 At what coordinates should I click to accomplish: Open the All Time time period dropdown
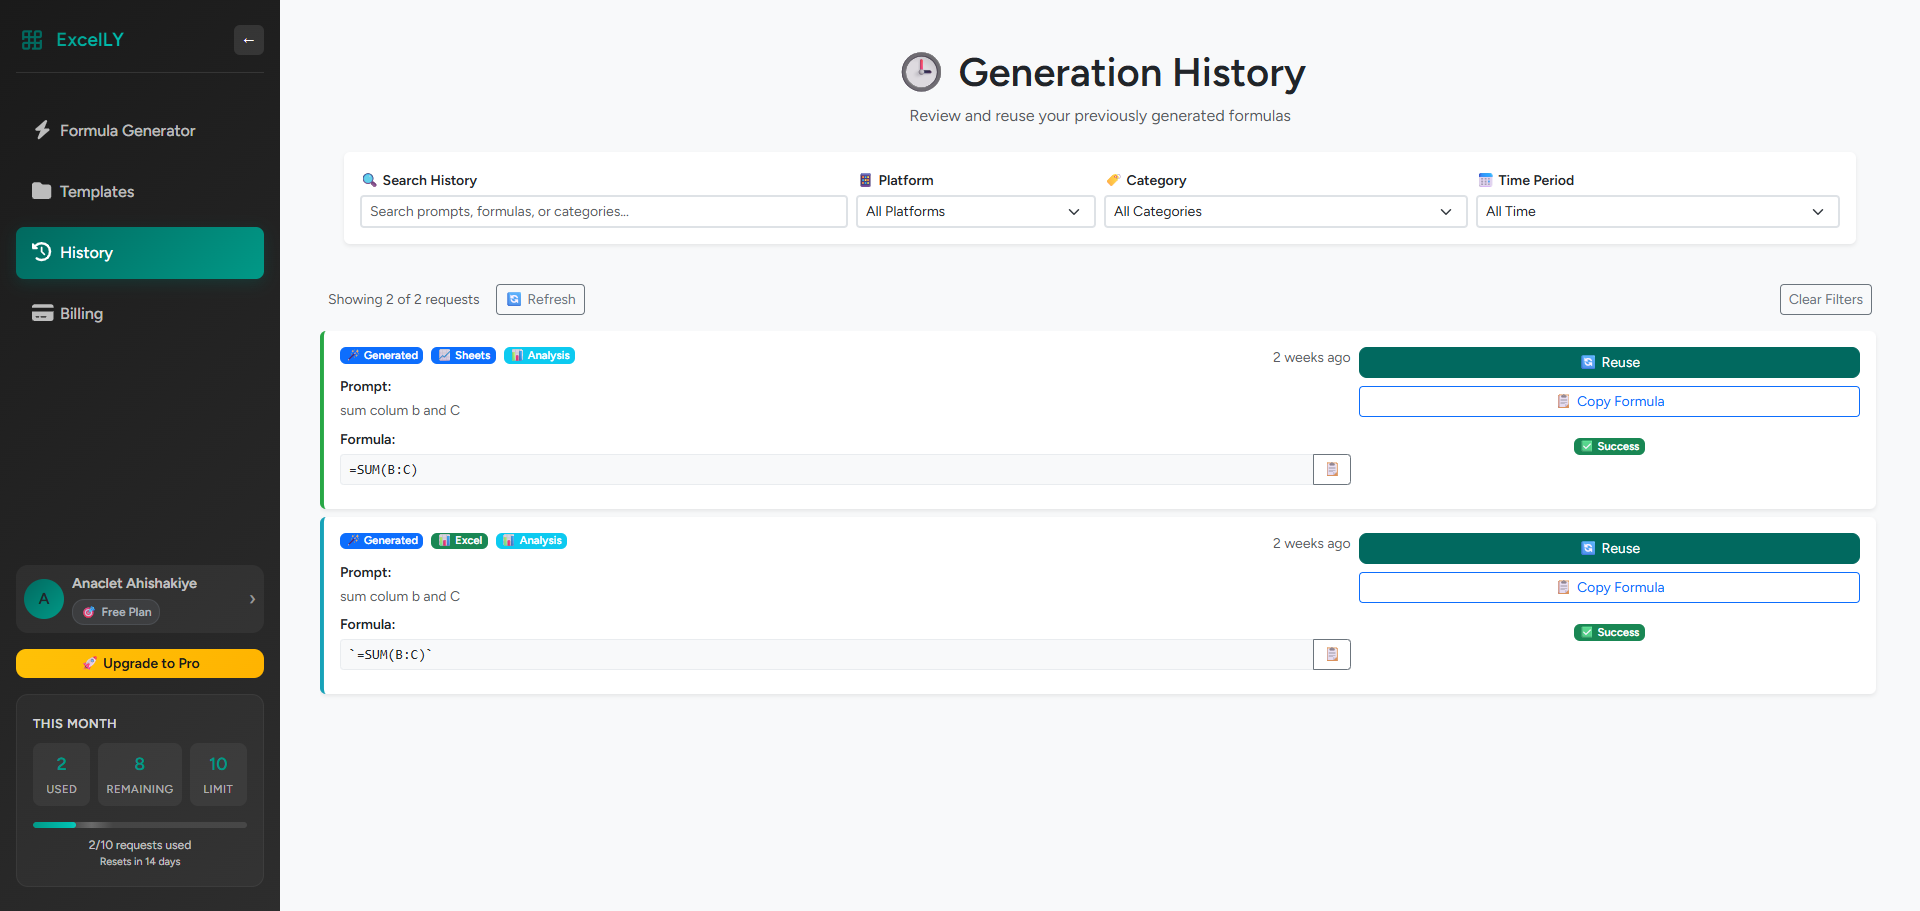tap(1656, 211)
